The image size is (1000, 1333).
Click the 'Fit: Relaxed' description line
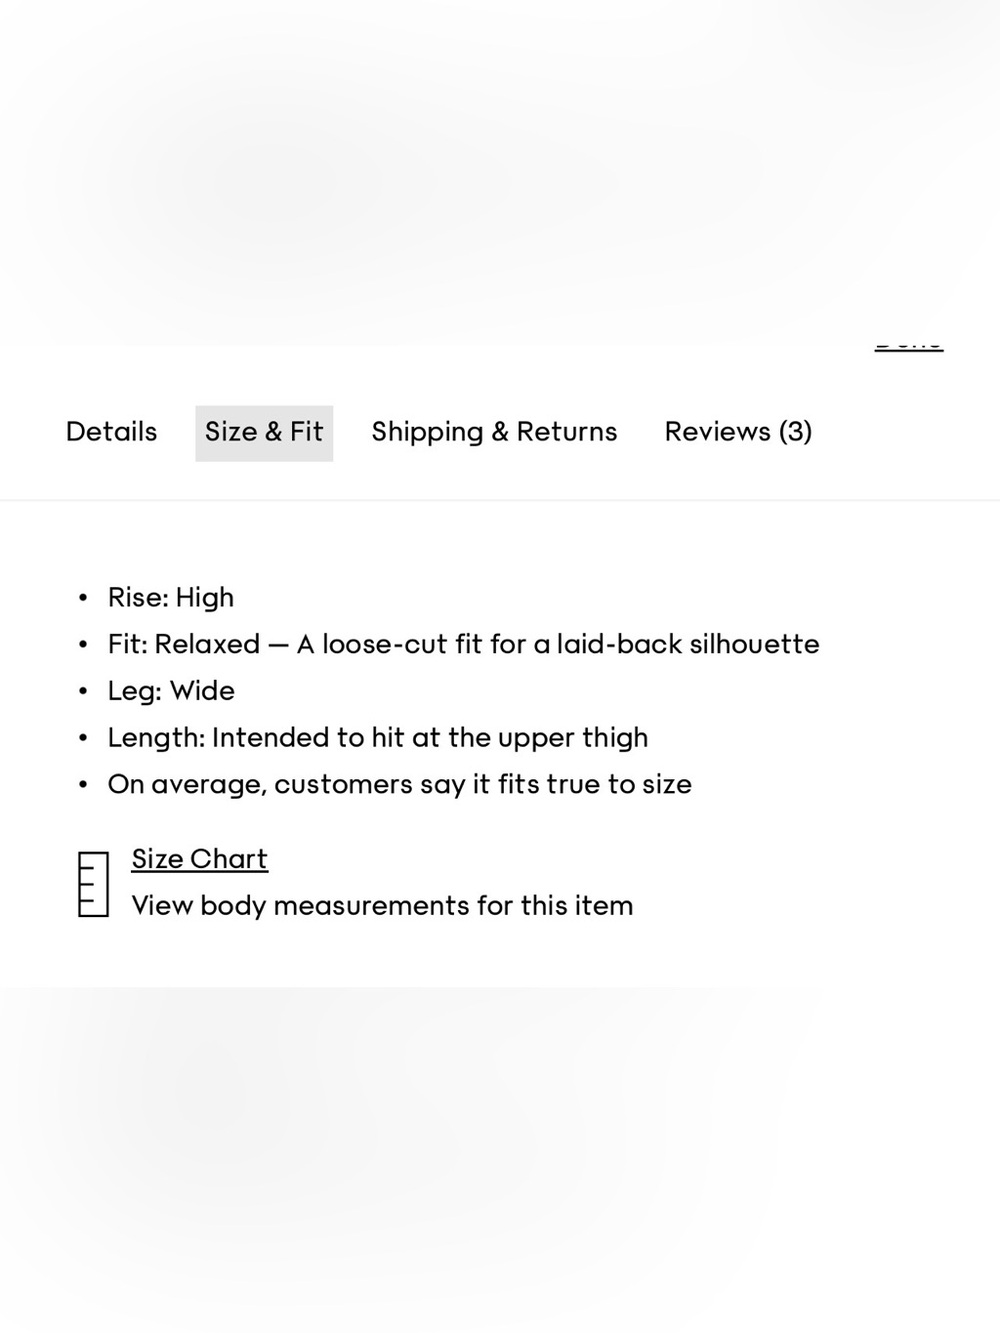(x=463, y=644)
